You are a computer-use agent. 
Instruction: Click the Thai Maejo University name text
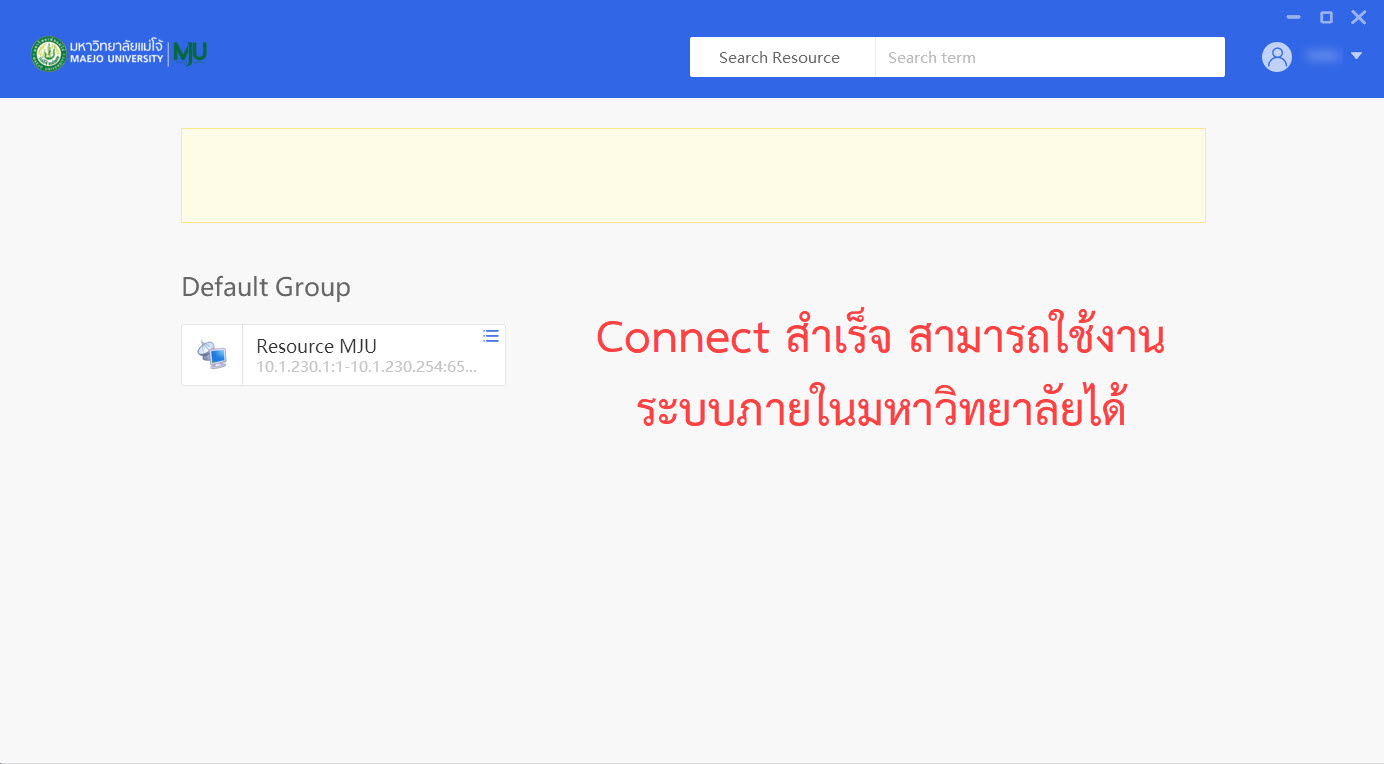tap(116, 46)
